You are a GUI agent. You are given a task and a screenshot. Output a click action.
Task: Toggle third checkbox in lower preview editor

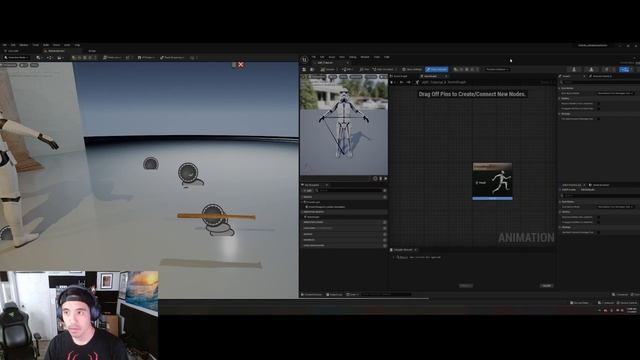tap(599, 232)
